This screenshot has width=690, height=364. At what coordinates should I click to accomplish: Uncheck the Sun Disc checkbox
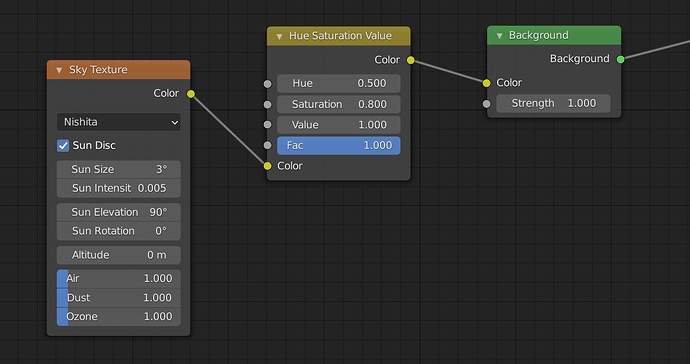tap(63, 145)
